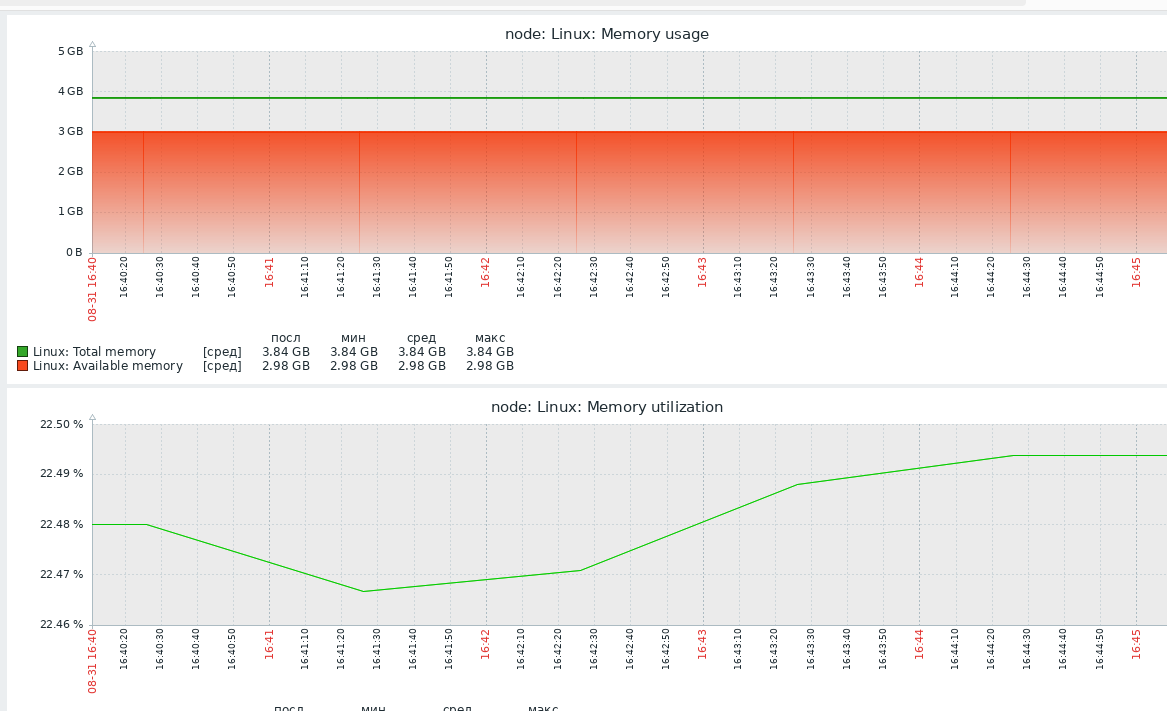Click the Y-axis arrow of Memory usage graph

click(92, 44)
